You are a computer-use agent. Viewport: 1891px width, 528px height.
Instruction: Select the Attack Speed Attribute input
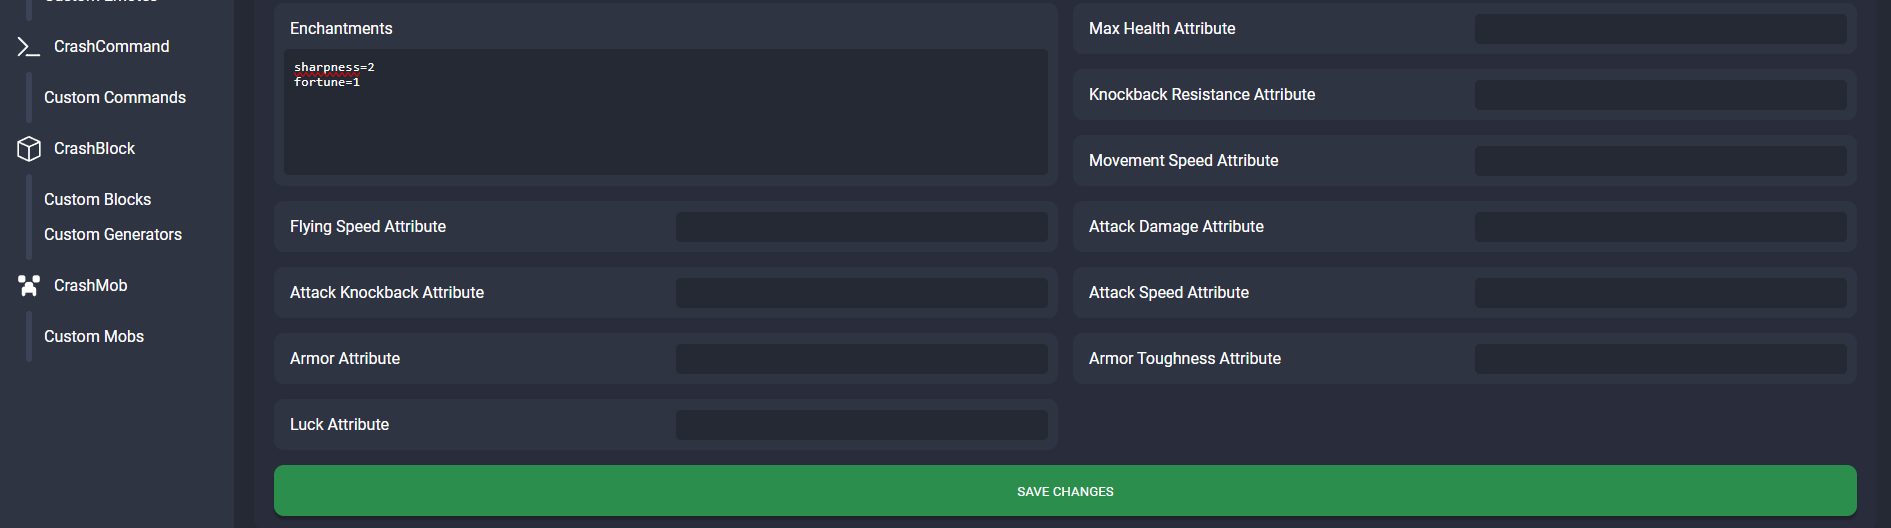pyautogui.click(x=1660, y=293)
